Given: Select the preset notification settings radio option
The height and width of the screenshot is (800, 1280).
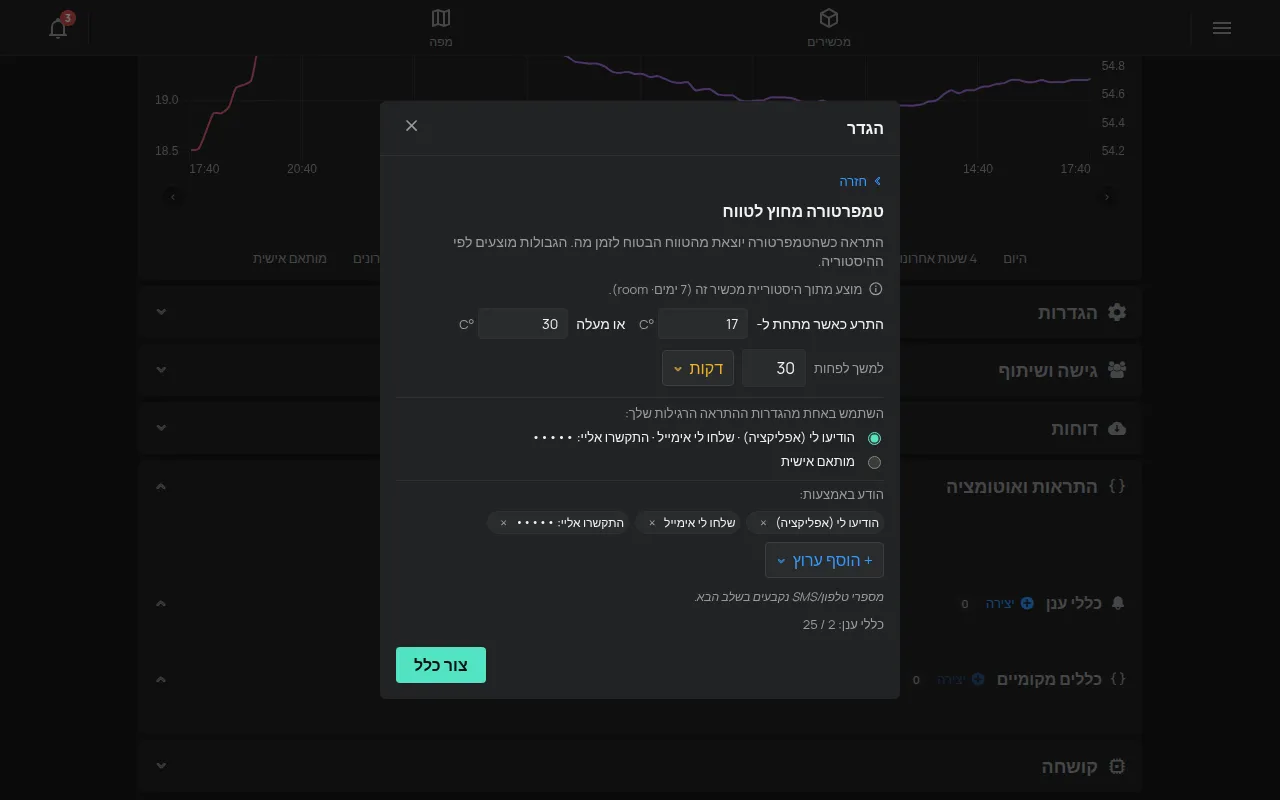Looking at the screenshot, I should pos(875,438).
